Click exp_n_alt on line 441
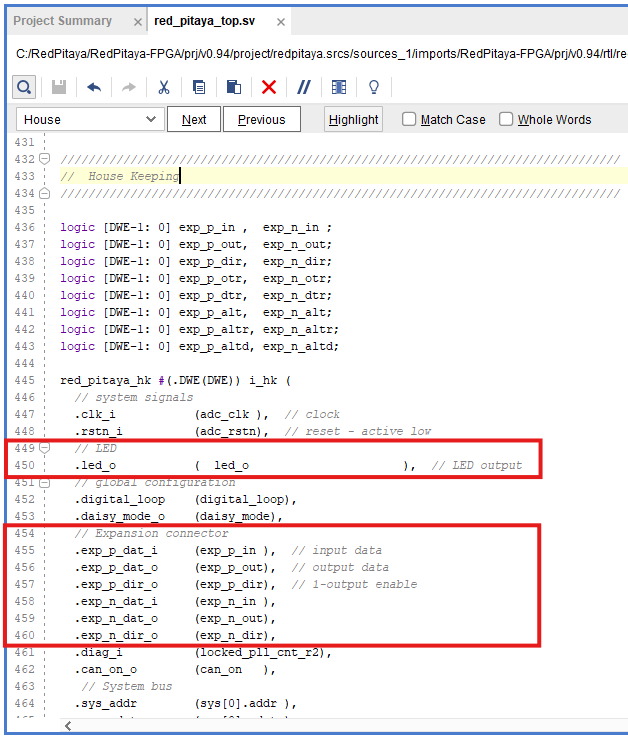The height and width of the screenshot is (741, 628). [295, 312]
